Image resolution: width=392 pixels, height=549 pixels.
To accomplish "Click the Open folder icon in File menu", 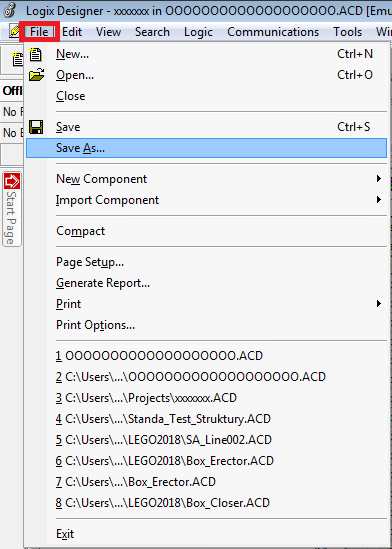I will (x=36, y=75).
